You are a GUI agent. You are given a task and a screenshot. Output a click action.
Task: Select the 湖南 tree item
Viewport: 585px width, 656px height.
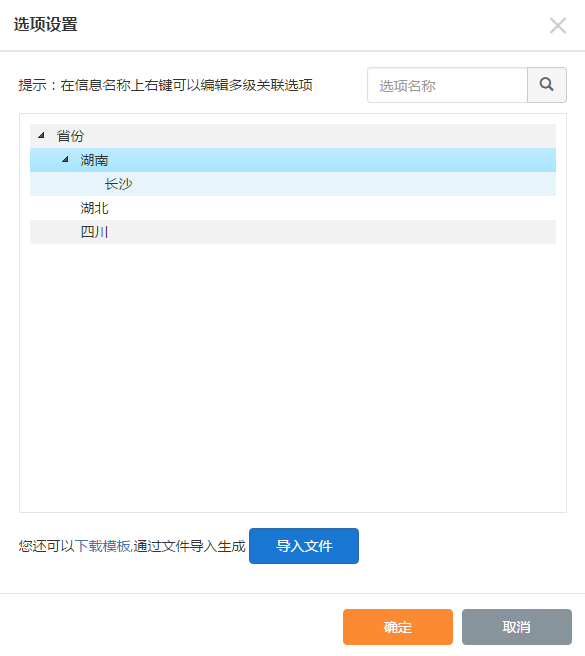[x=293, y=160]
